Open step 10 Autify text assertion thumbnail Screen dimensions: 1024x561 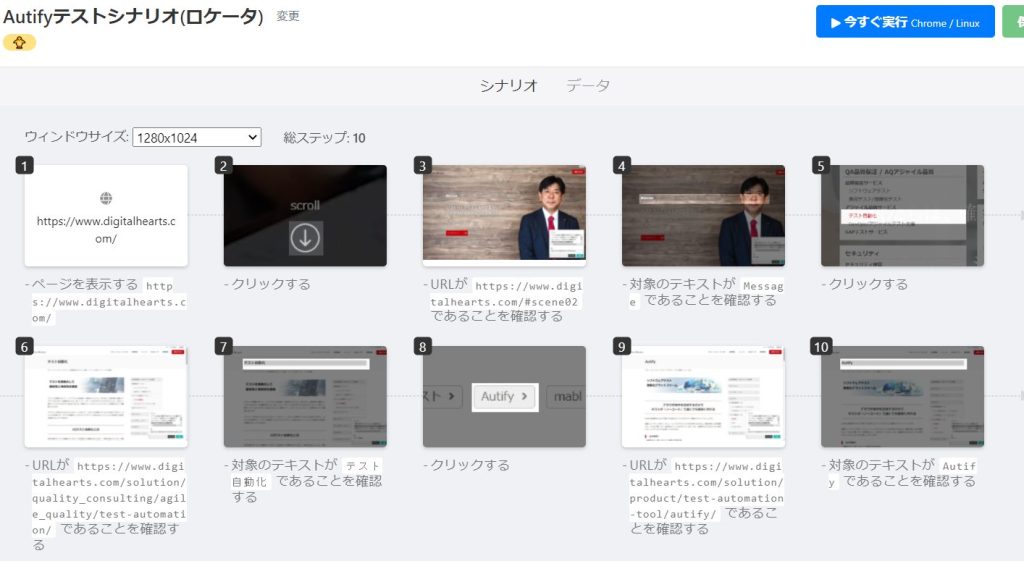[x=903, y=396]
